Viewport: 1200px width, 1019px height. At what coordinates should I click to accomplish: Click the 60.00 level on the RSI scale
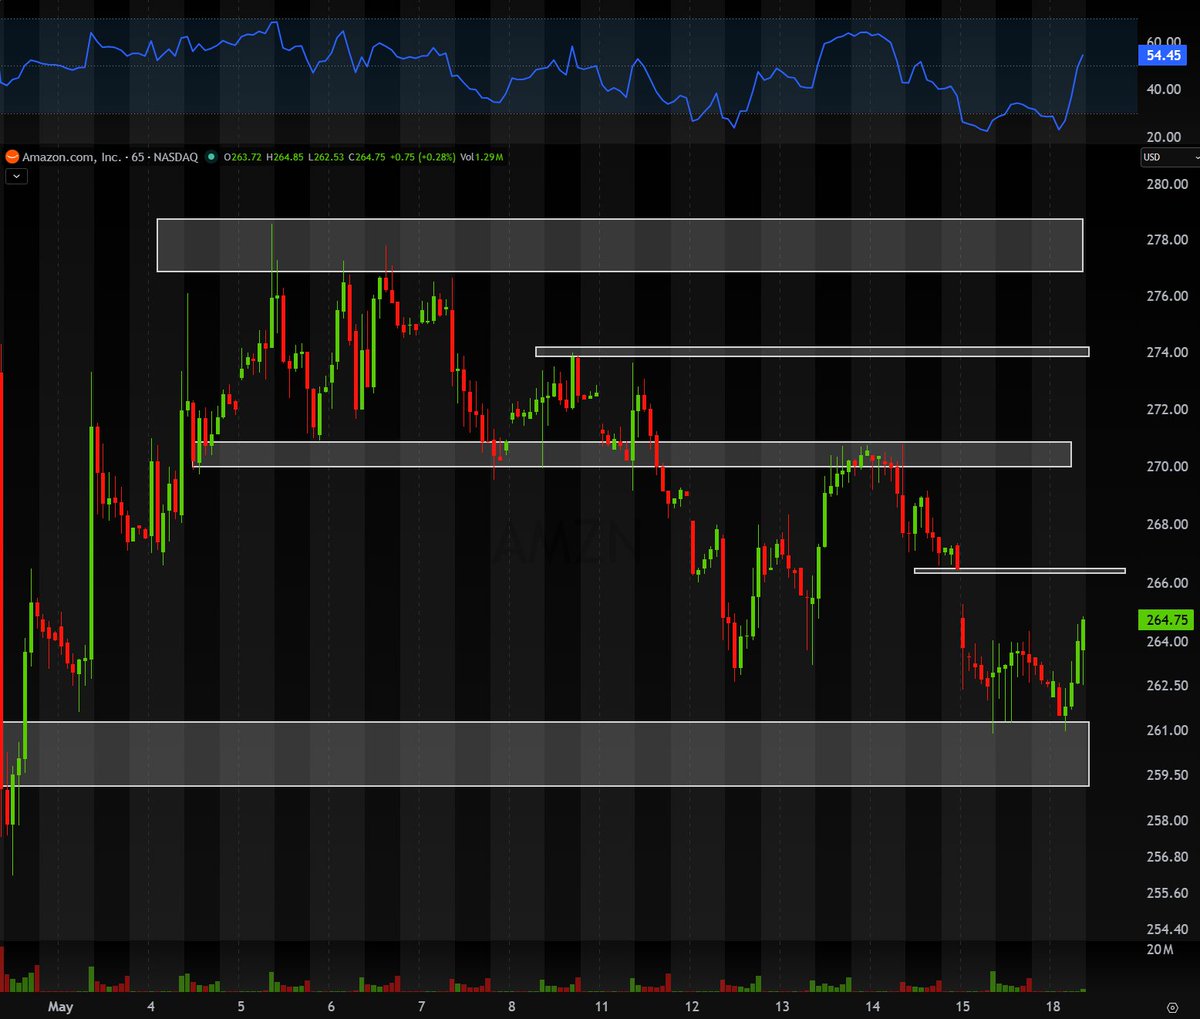(1163, 42)
